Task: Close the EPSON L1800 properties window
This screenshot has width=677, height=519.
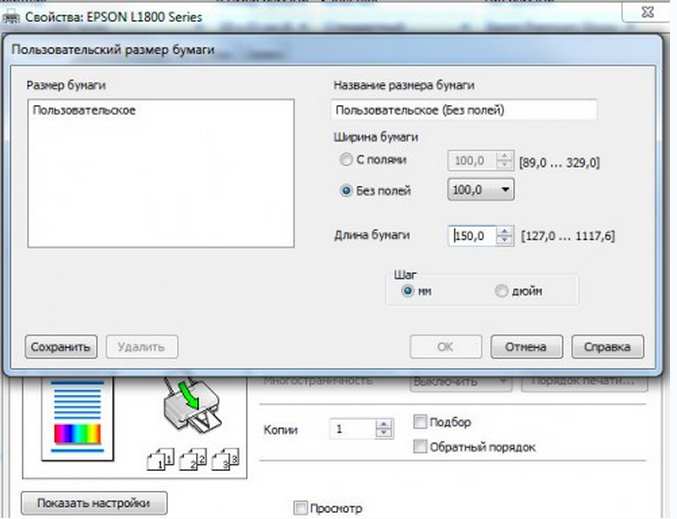Action: pyautogui.click(x=647, y=12)
